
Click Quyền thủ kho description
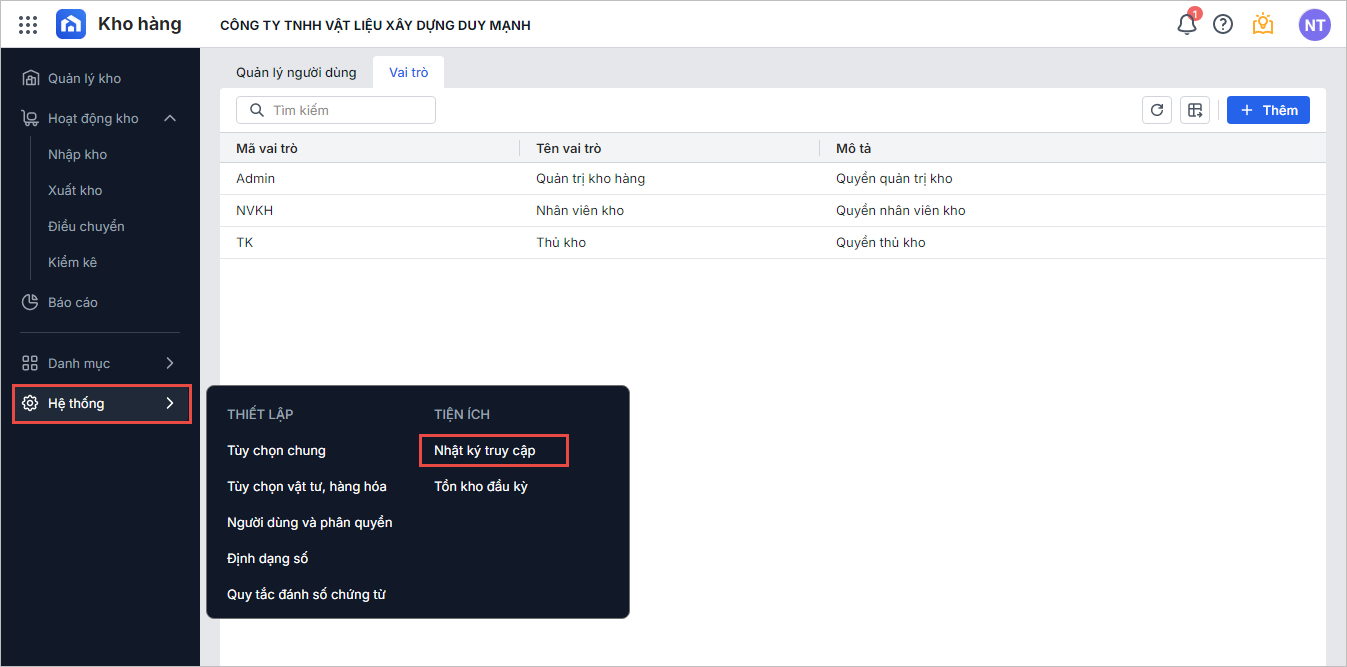click(881, 242)
